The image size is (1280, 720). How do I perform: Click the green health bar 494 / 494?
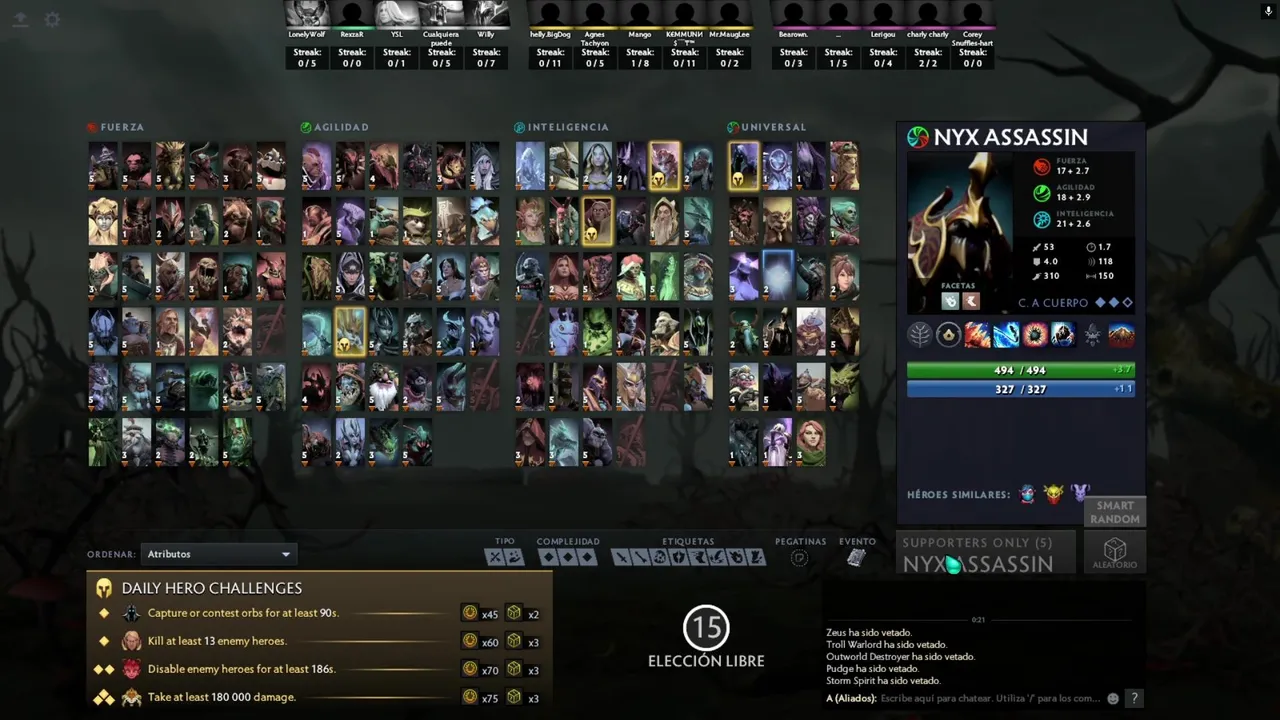(1020, 370)
